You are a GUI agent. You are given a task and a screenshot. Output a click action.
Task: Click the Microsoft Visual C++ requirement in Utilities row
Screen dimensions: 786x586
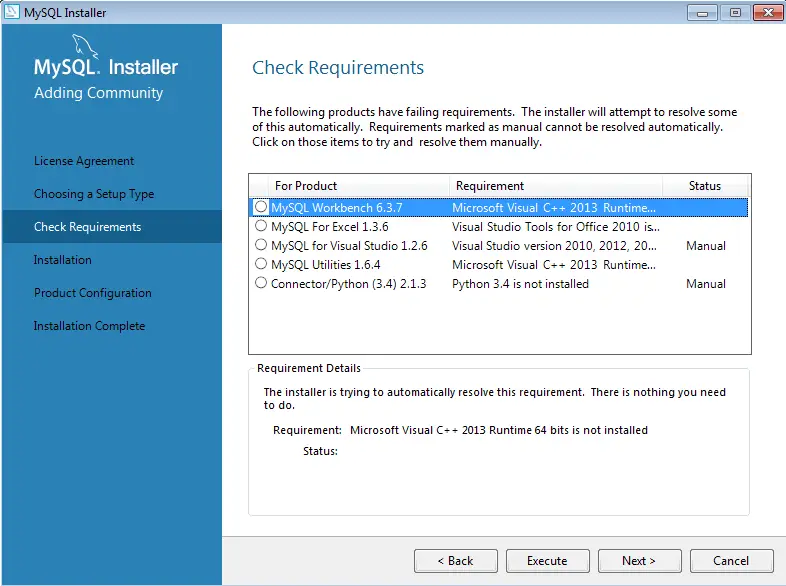pyautogui.click(x=553, y=265)
